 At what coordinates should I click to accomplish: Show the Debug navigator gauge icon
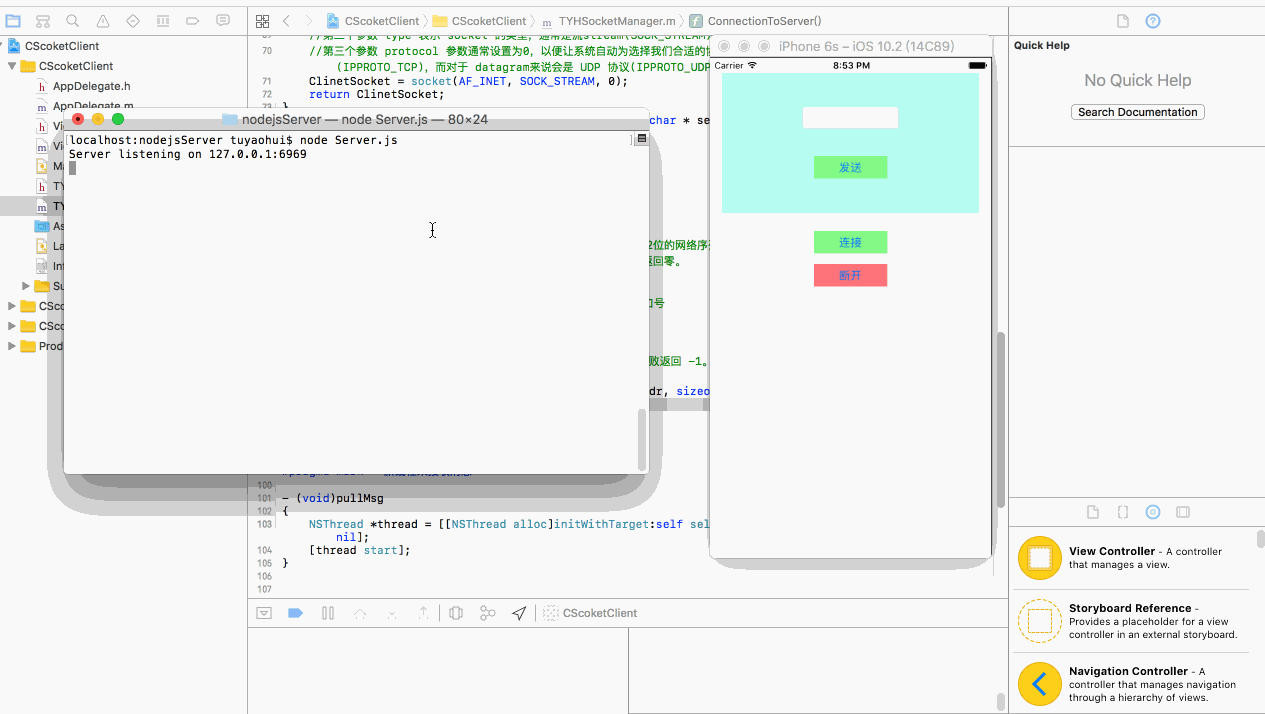(x=163, y=20)
